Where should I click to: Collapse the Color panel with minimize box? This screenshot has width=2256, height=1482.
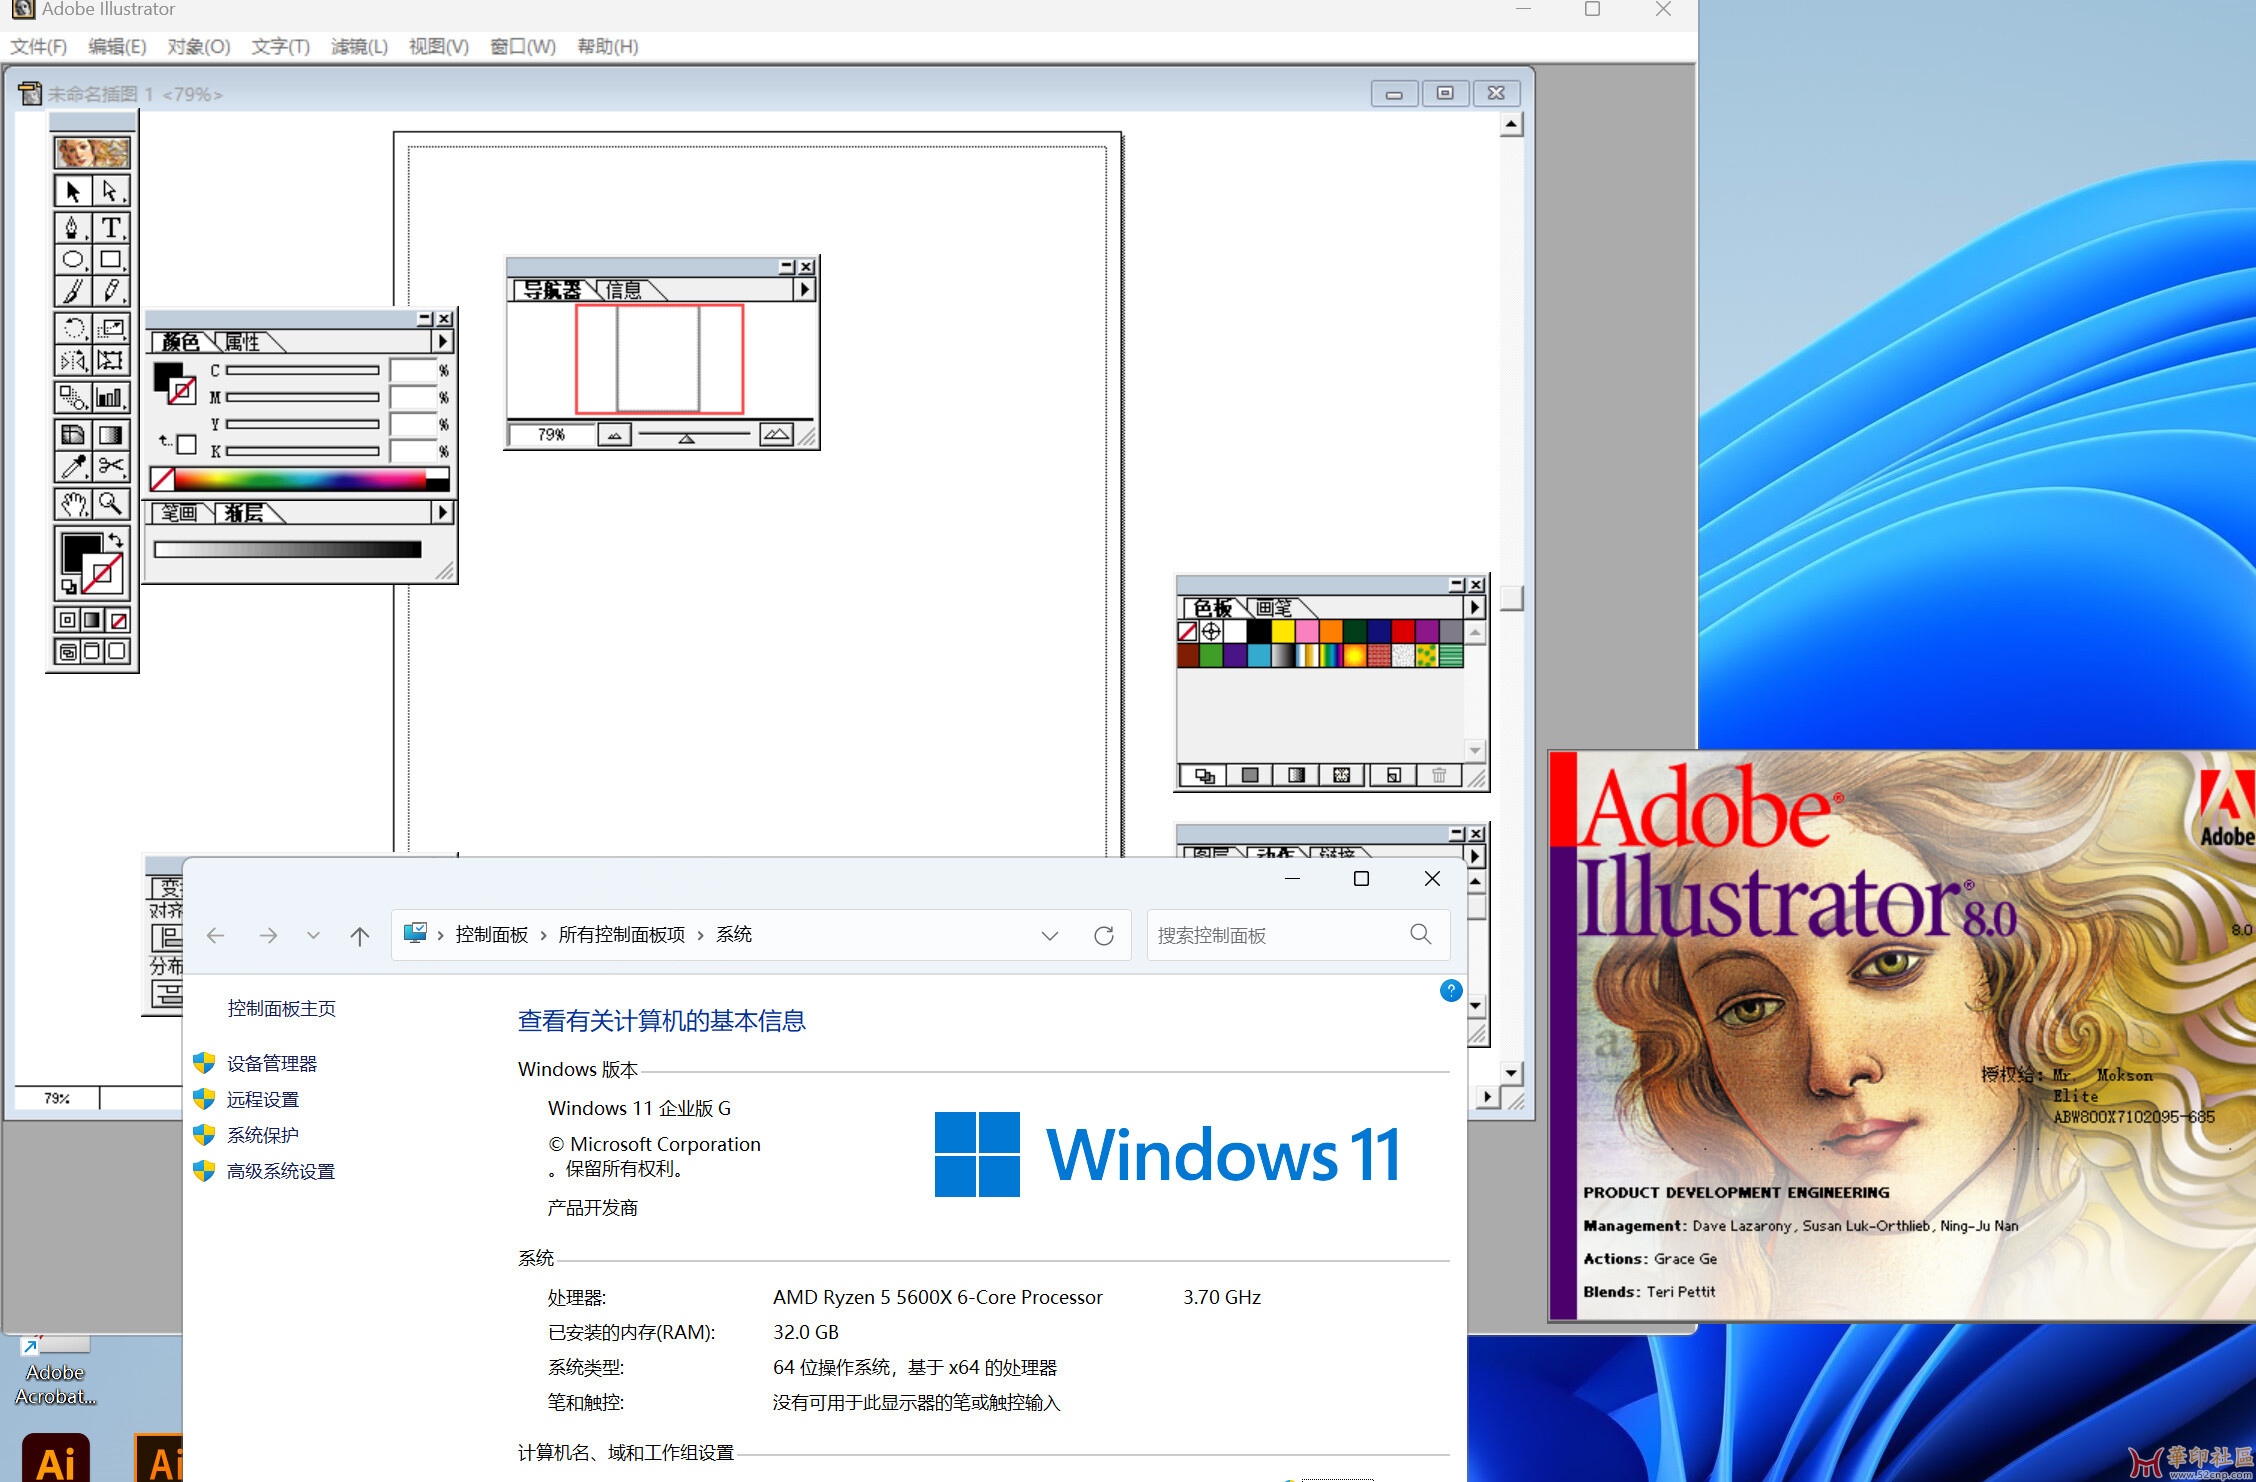426,318
